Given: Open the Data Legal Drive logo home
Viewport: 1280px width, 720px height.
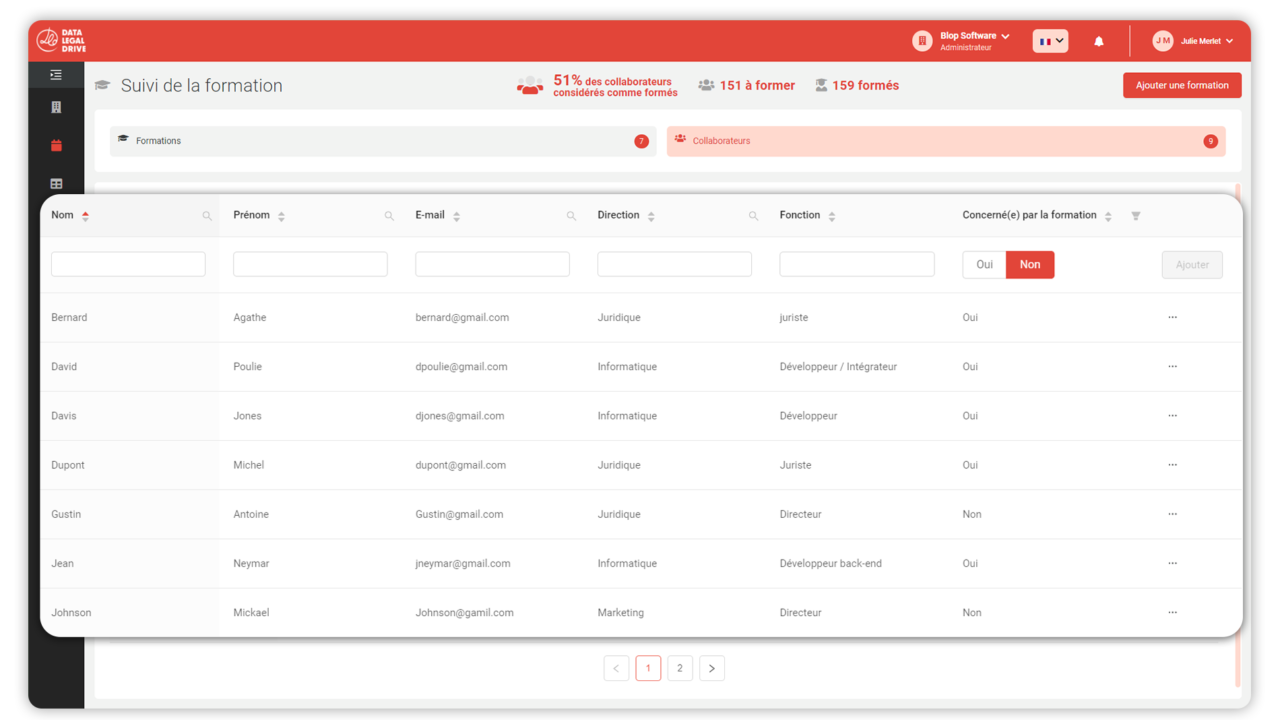Looking at the screenshot, I should (x=61, y=40).
